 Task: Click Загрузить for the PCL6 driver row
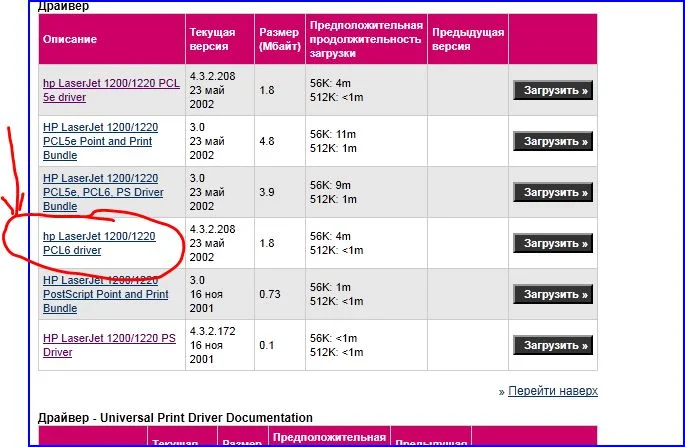click(553, 243)
